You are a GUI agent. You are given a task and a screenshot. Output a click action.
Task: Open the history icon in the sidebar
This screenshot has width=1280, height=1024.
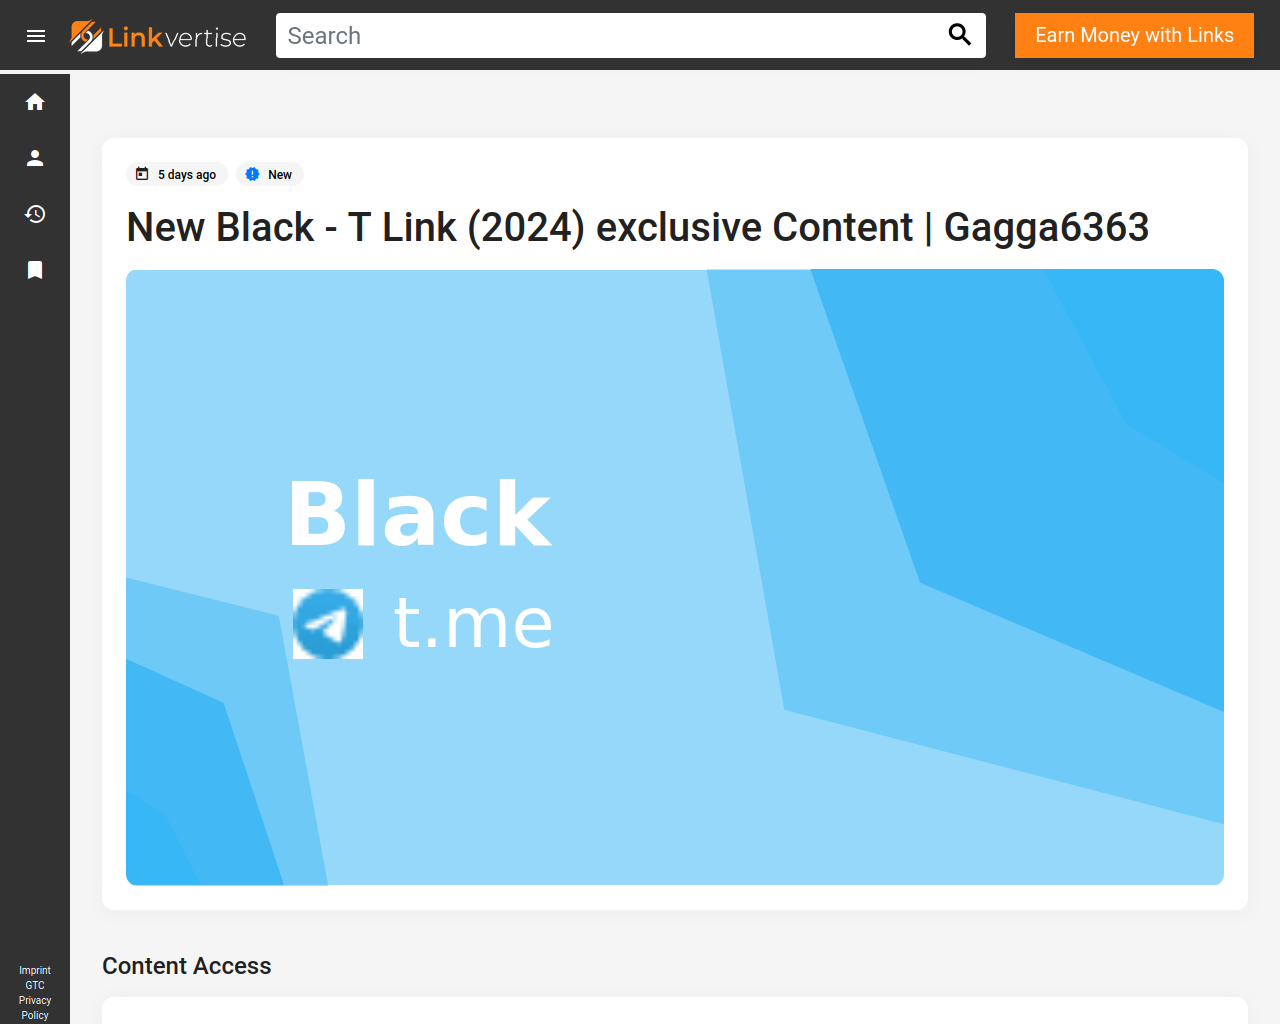pyautogui.click(x=35, y=214)
